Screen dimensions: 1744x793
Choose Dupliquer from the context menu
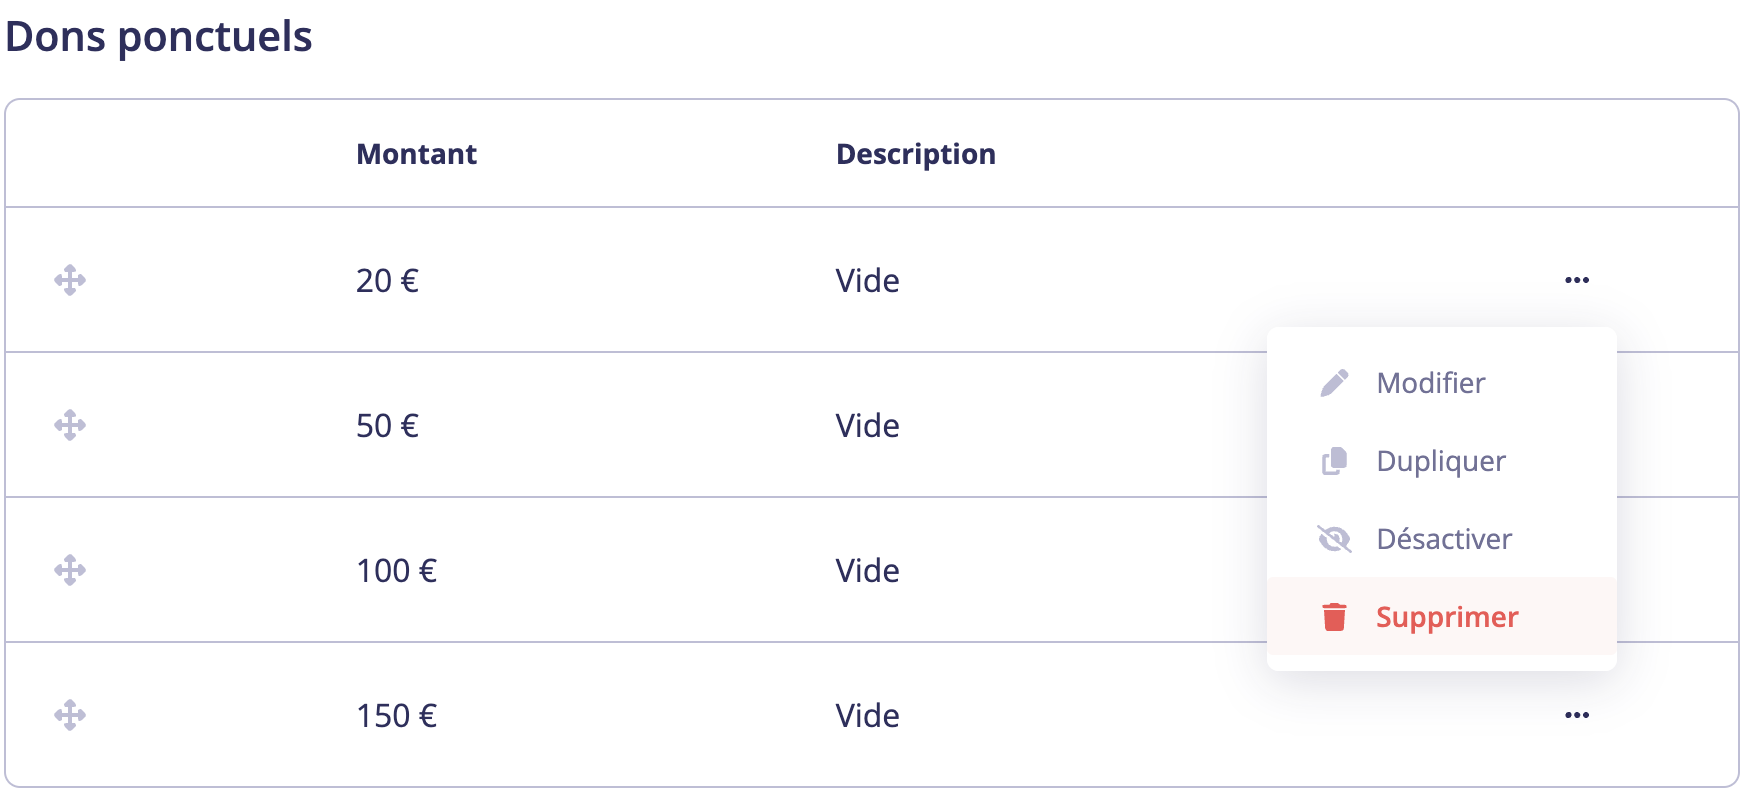[1440, 461]
